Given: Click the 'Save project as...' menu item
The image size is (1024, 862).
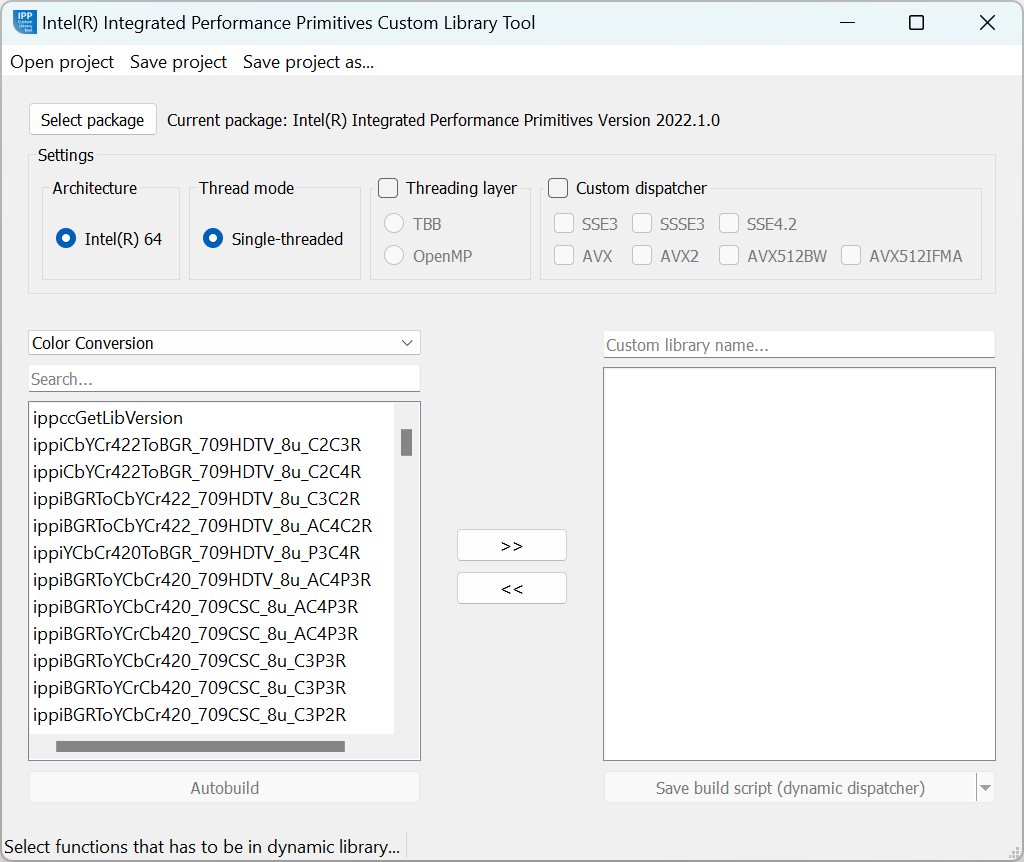Looking at the screenshot, I should click(308, 62).
